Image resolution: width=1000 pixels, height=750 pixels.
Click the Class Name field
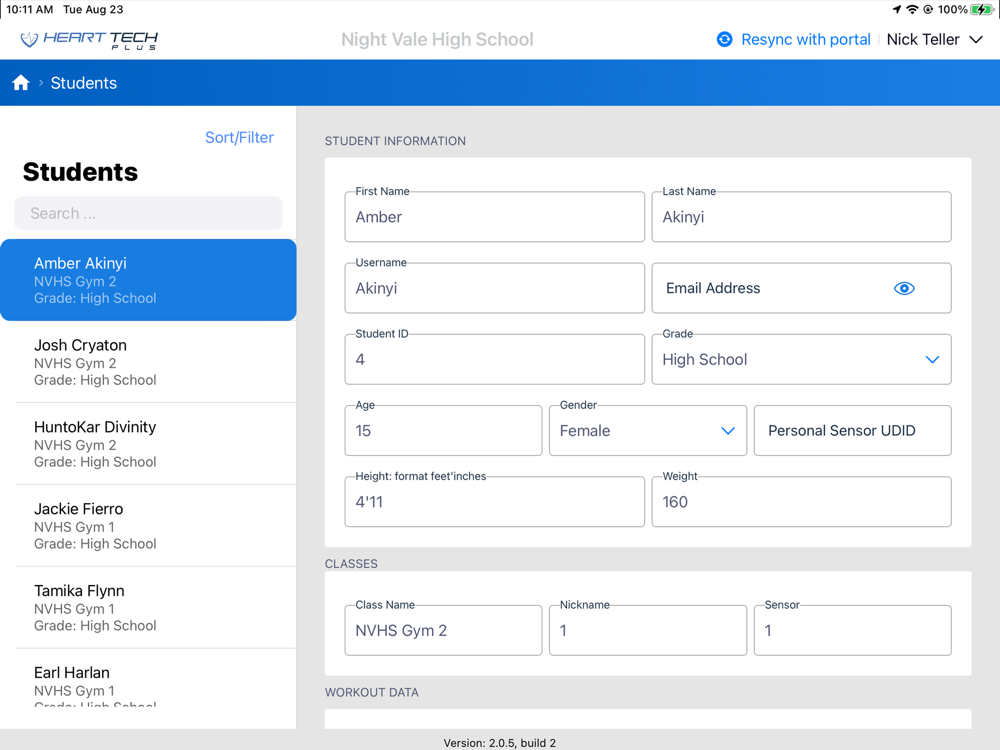(443, 631)
